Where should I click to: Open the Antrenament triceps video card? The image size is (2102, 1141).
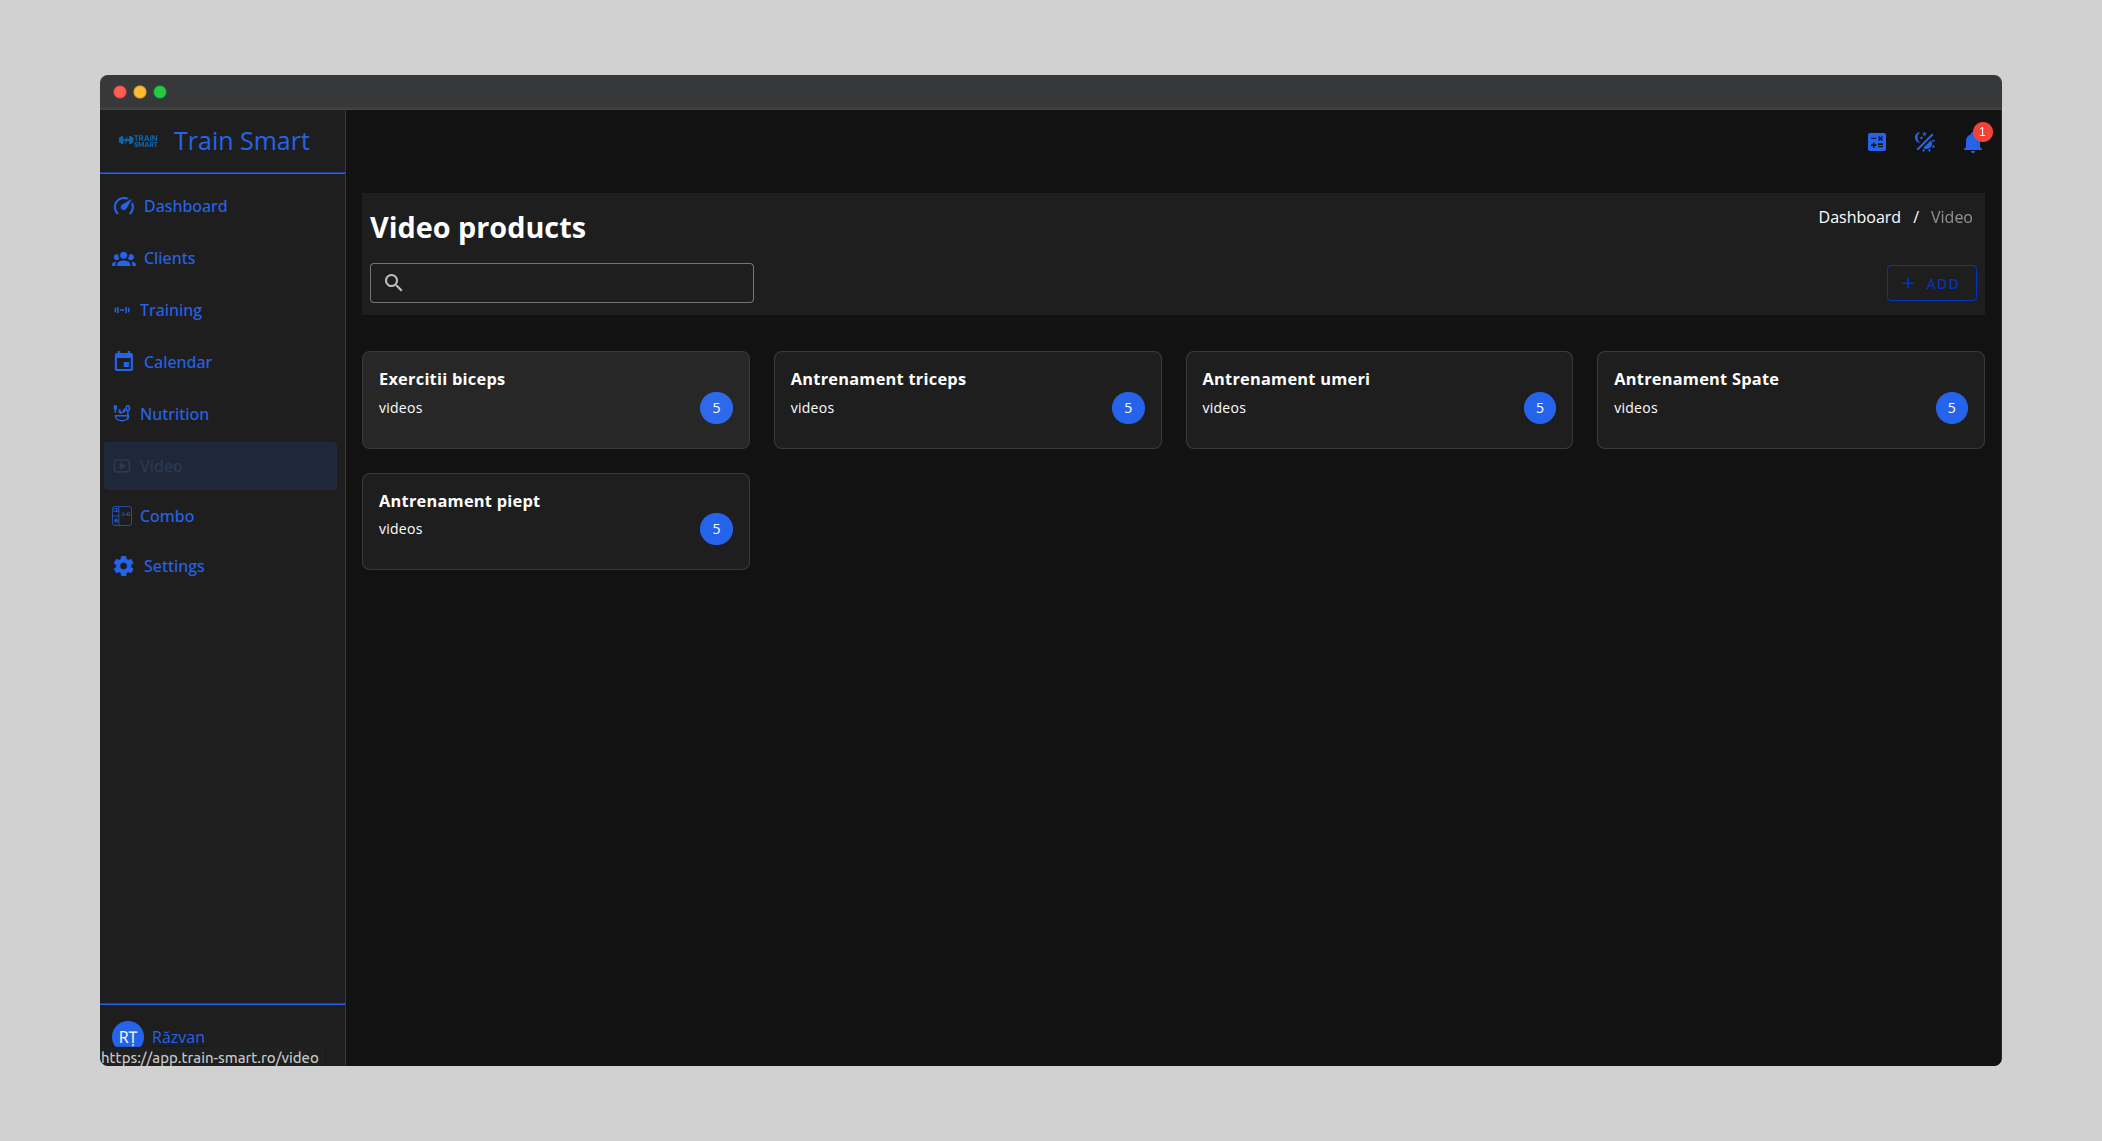click(x=967, y=399)
